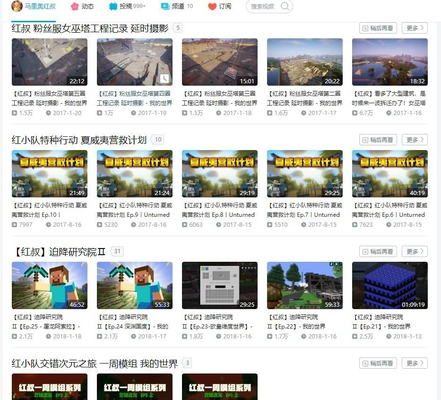Open the 粉丝服女巫塔第四层 video title
The width and height of the screenshot is (441, 400).
tap(135, 98)
